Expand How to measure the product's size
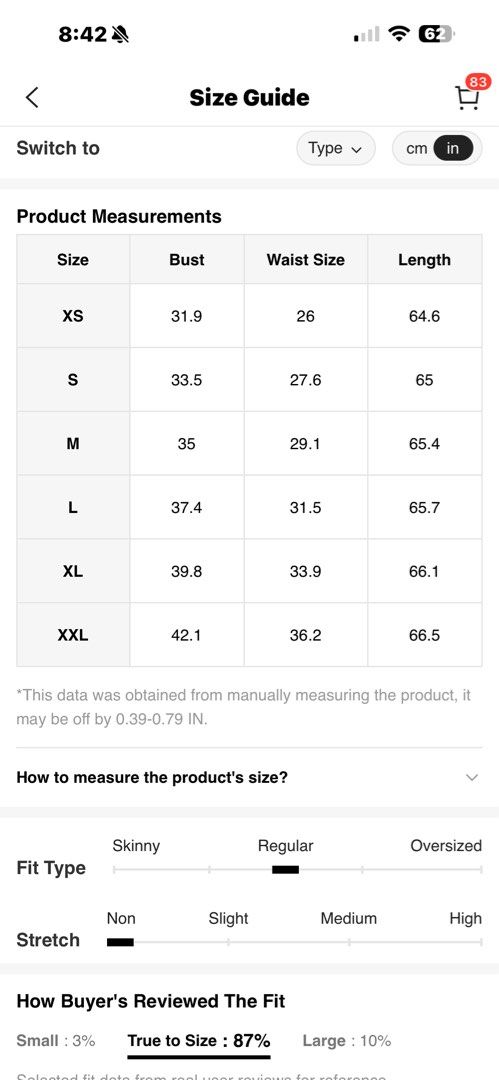The height and width of the screenshot is (1080, 499). [x=249, y=778]
